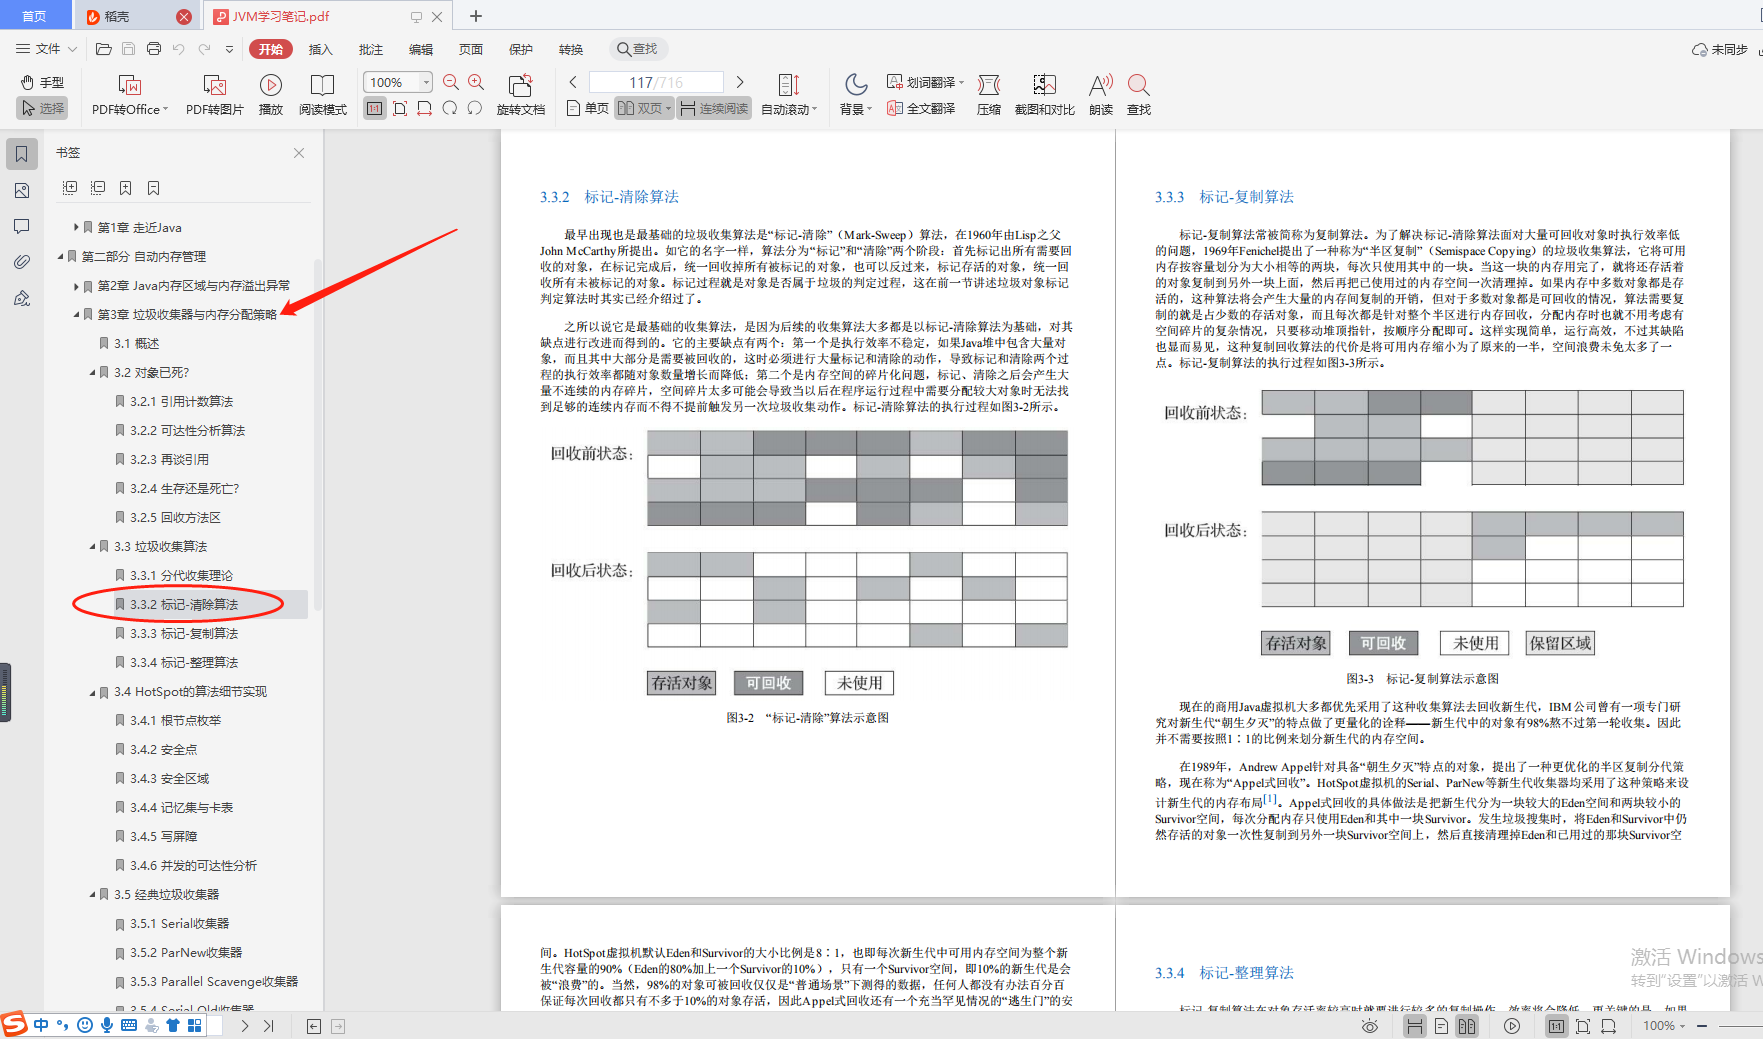The width and height of the screenshot is (1763, 1039).
Task: Switch to 阅读模式 reading mode
Action: 323,95
